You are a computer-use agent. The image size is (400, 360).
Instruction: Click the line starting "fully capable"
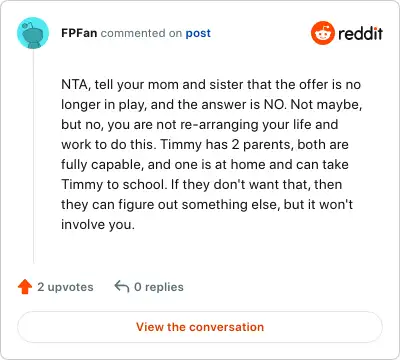tap(205, 165)
